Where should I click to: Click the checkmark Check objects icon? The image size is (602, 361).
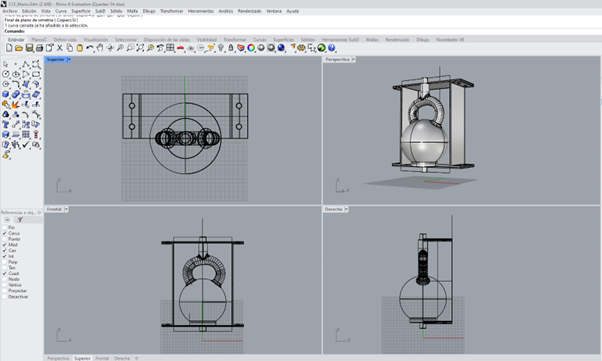tap(26, 145)
